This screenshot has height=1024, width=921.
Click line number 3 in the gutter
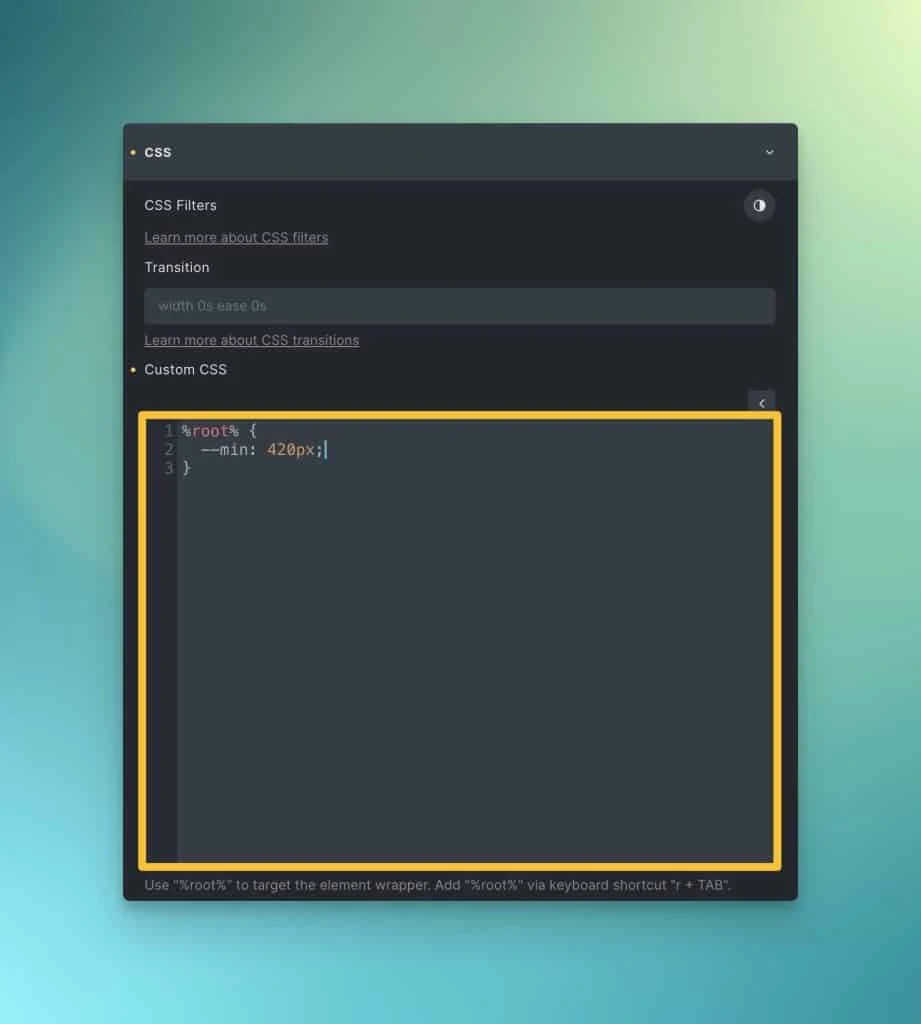tap(167, 468)
